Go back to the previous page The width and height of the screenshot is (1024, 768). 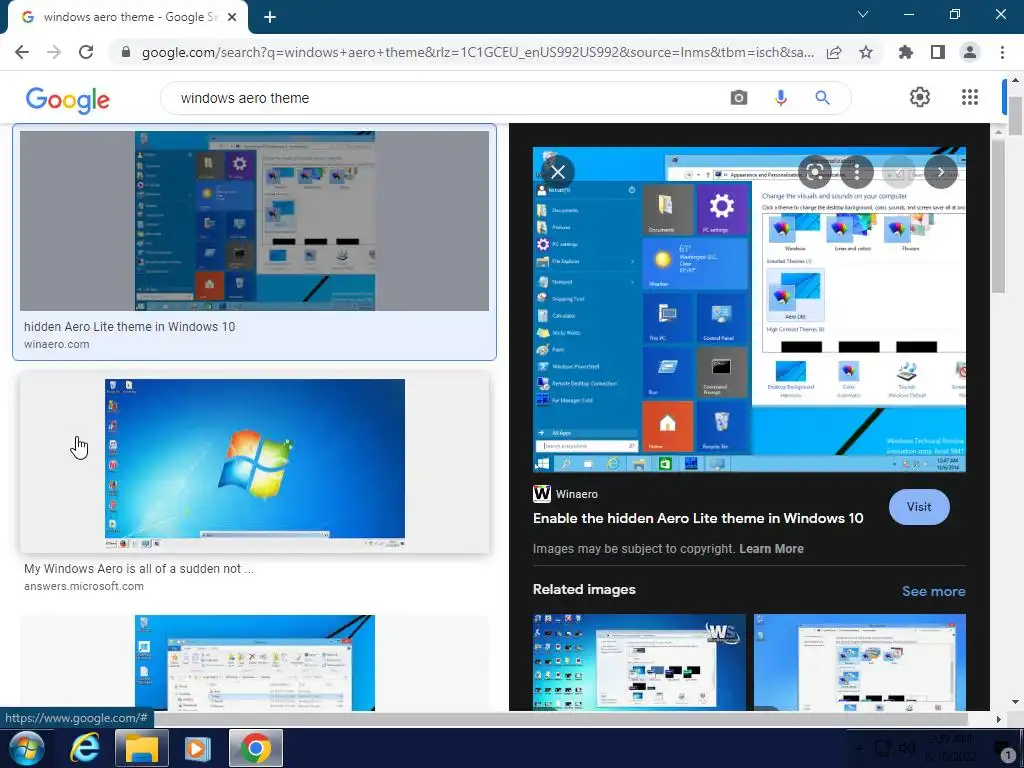(22, 52)
